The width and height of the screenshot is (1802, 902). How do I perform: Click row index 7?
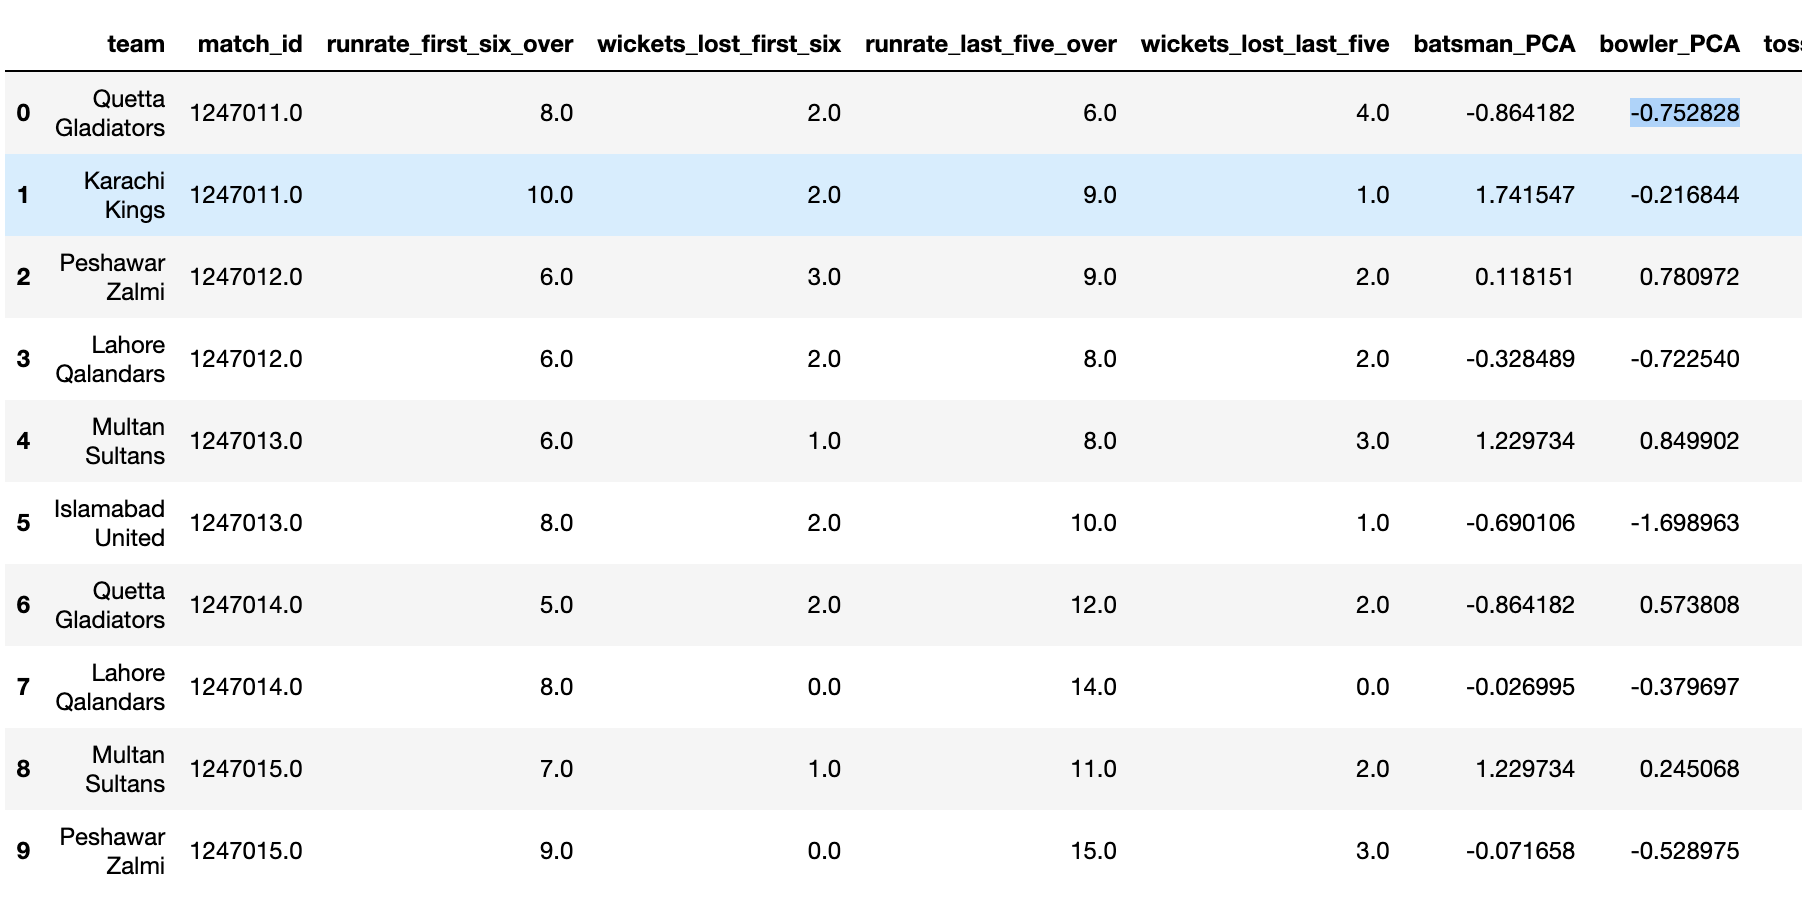coord(23,687)
